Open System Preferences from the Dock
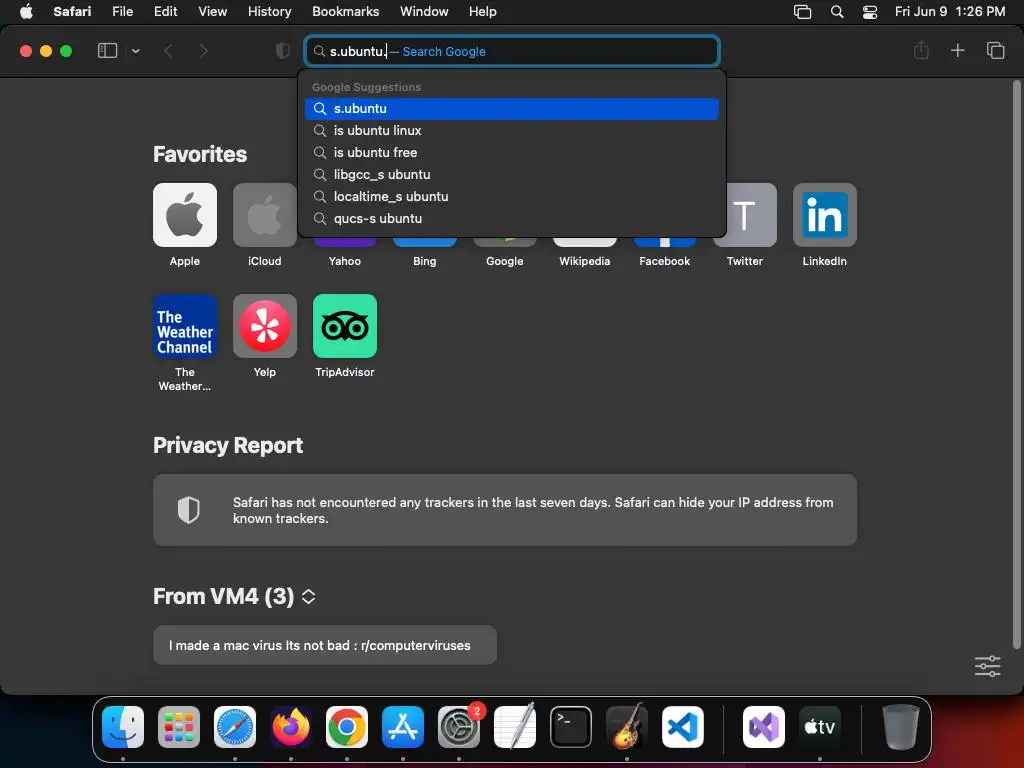 459,727
